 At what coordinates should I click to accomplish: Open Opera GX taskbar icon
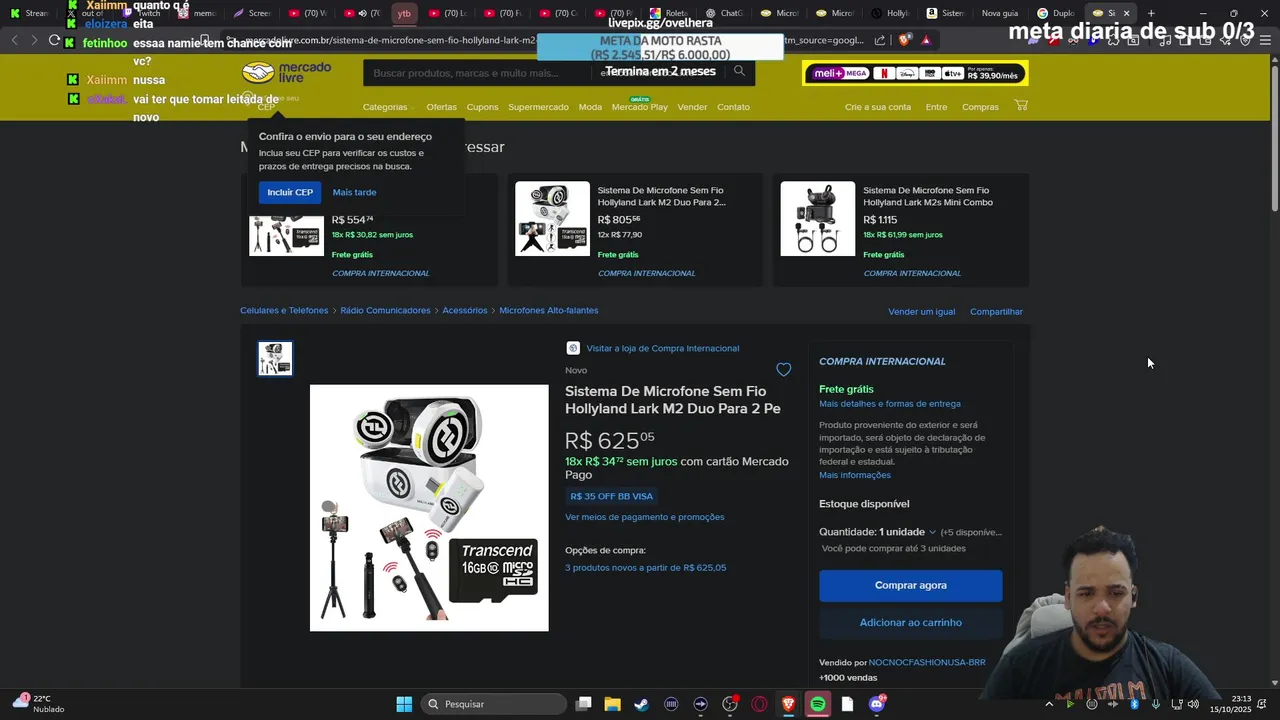point(759,704)
